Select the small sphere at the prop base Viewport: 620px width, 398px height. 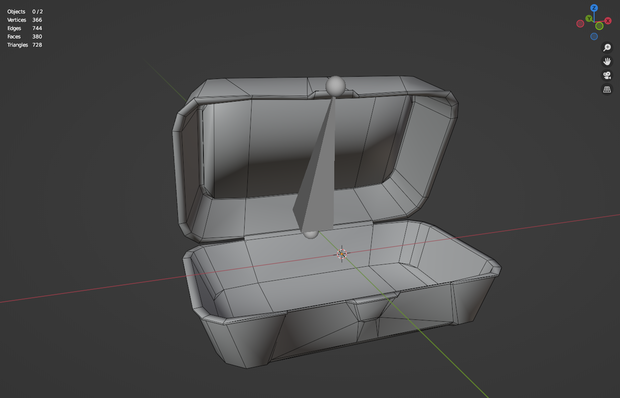click(311, 235)
